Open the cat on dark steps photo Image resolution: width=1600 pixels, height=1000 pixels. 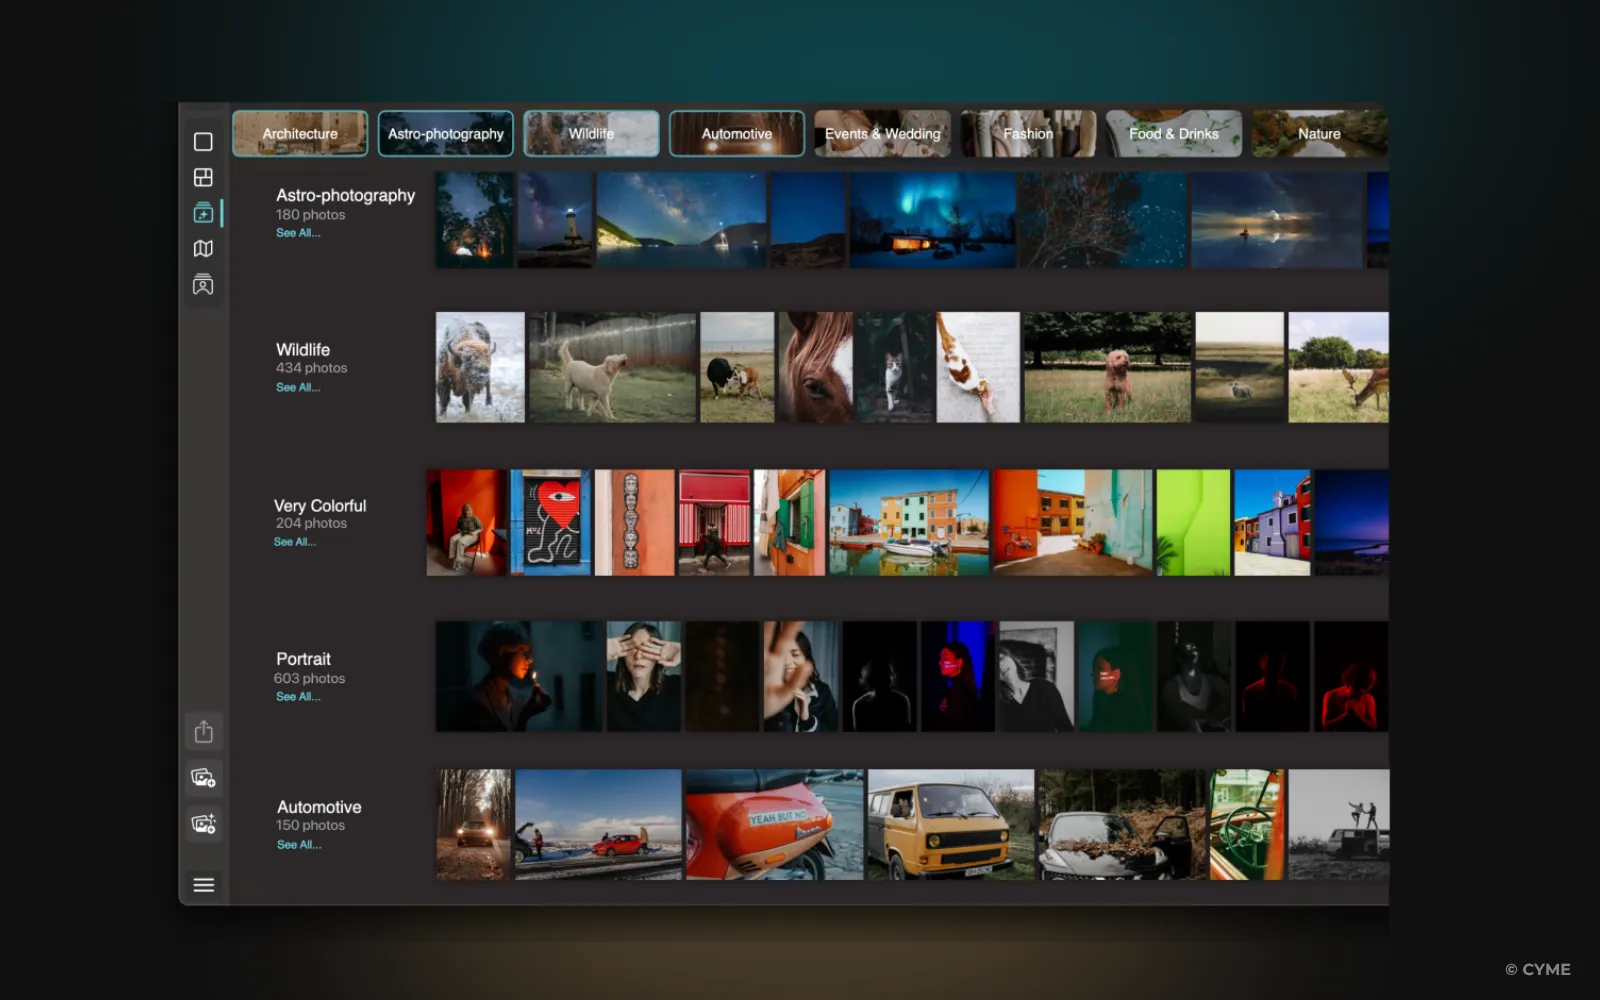coord(894,367)
